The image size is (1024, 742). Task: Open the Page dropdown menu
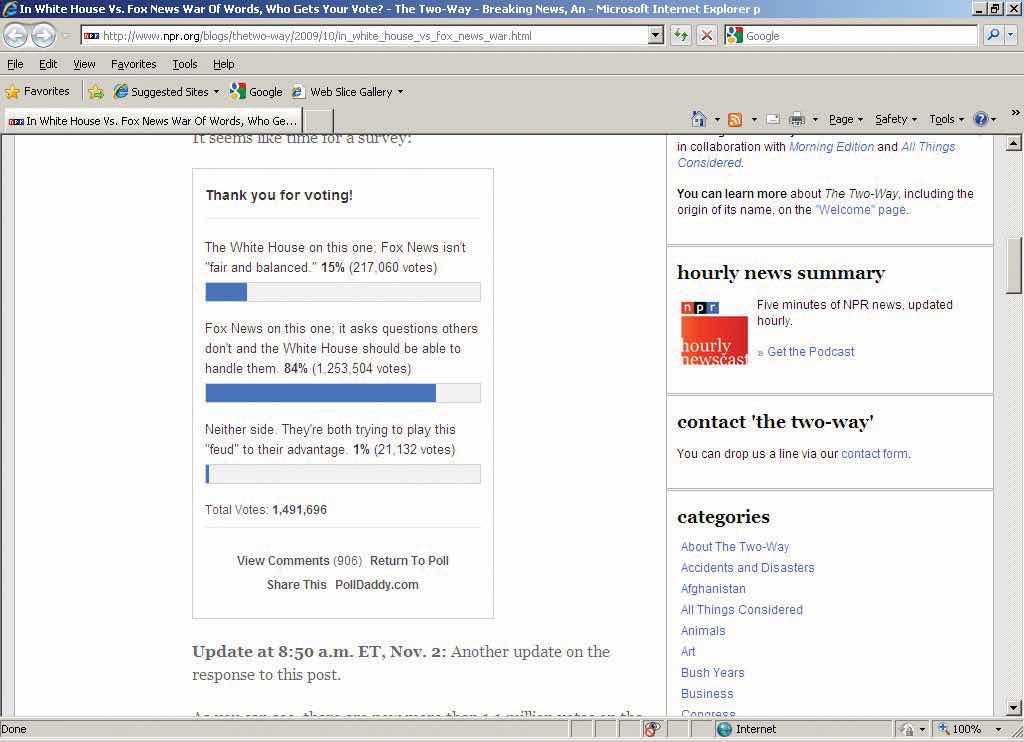pyautogui.click(x=845, y=119)
